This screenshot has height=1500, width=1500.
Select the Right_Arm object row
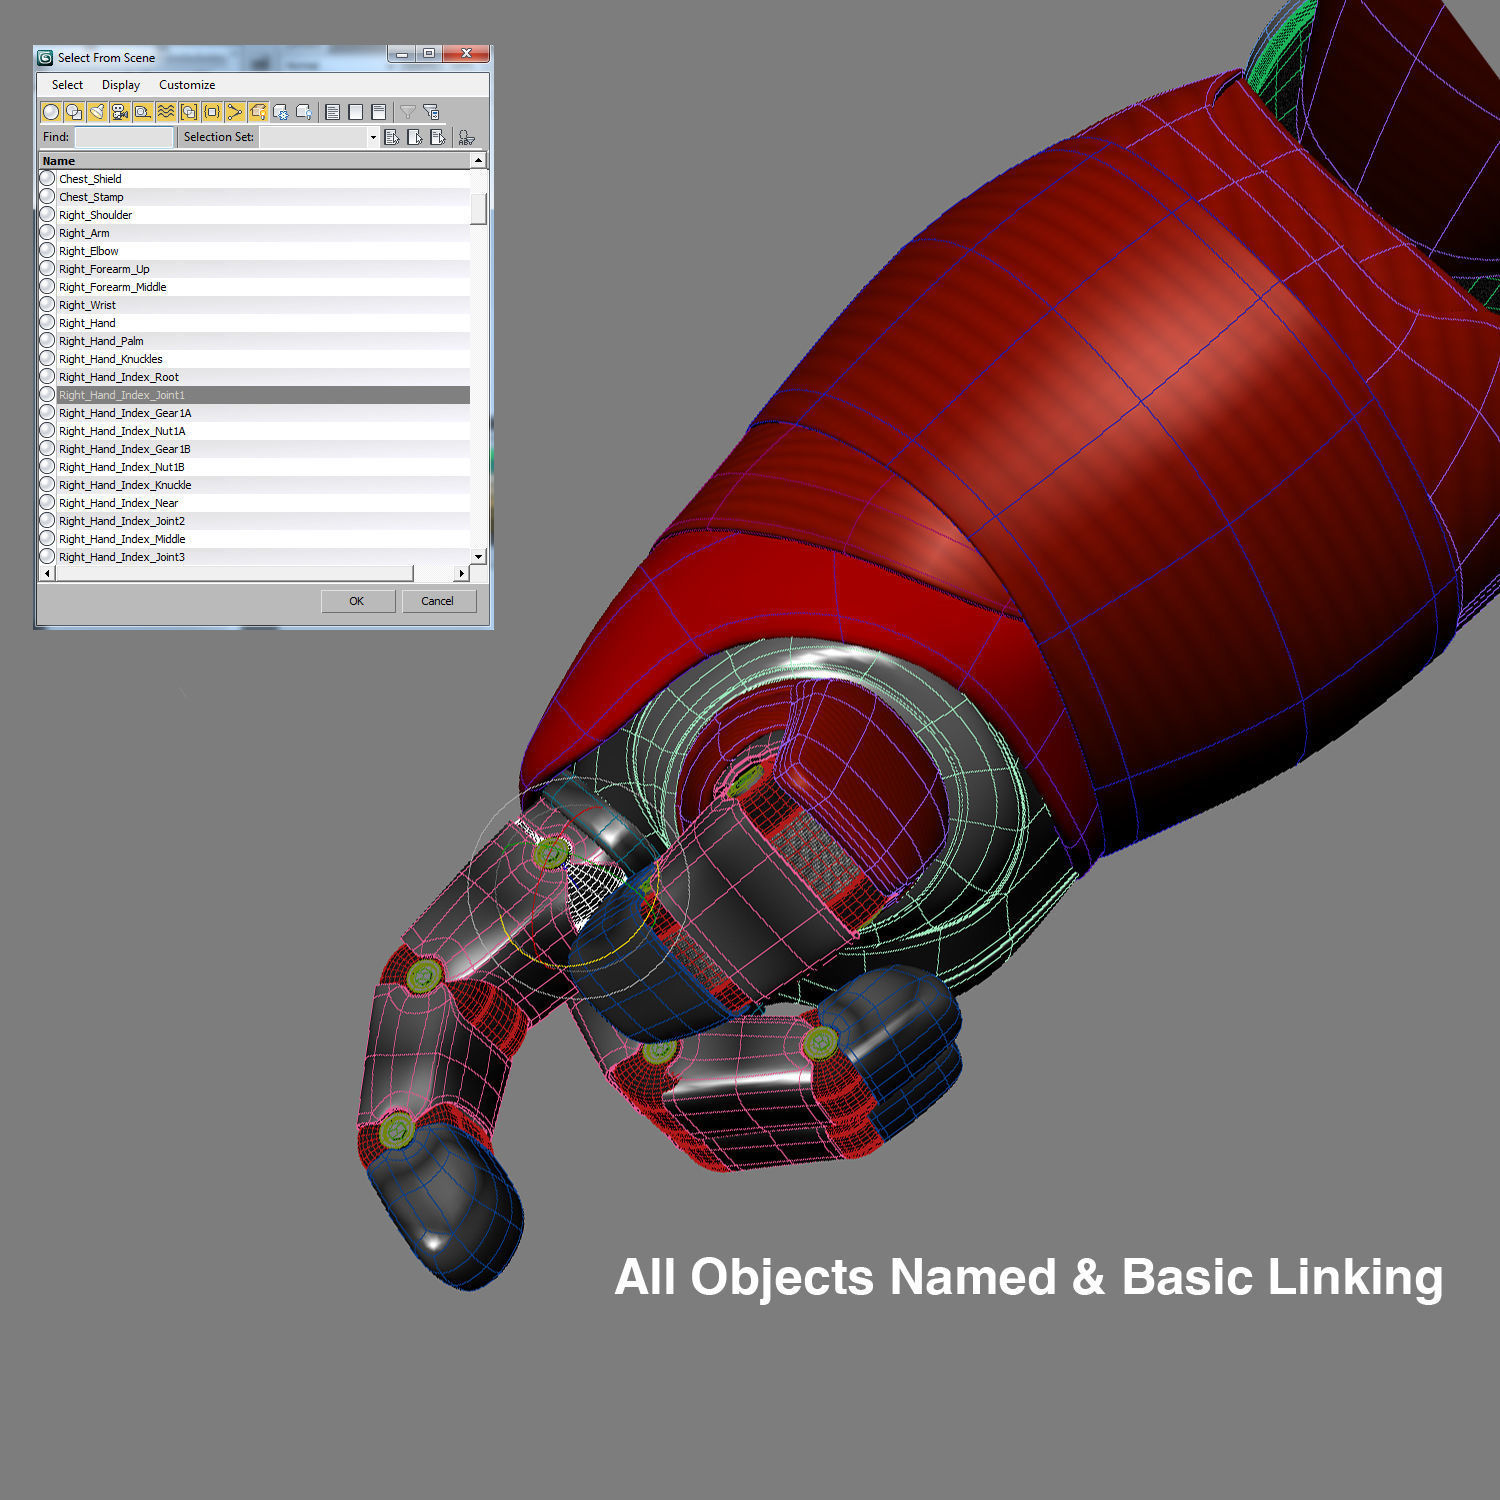coord(254,233)
